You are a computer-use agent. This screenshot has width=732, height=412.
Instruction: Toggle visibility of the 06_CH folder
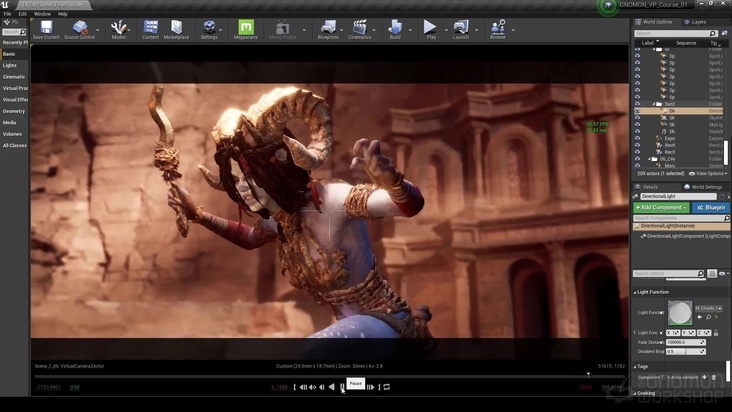click(x=637, y=159)
